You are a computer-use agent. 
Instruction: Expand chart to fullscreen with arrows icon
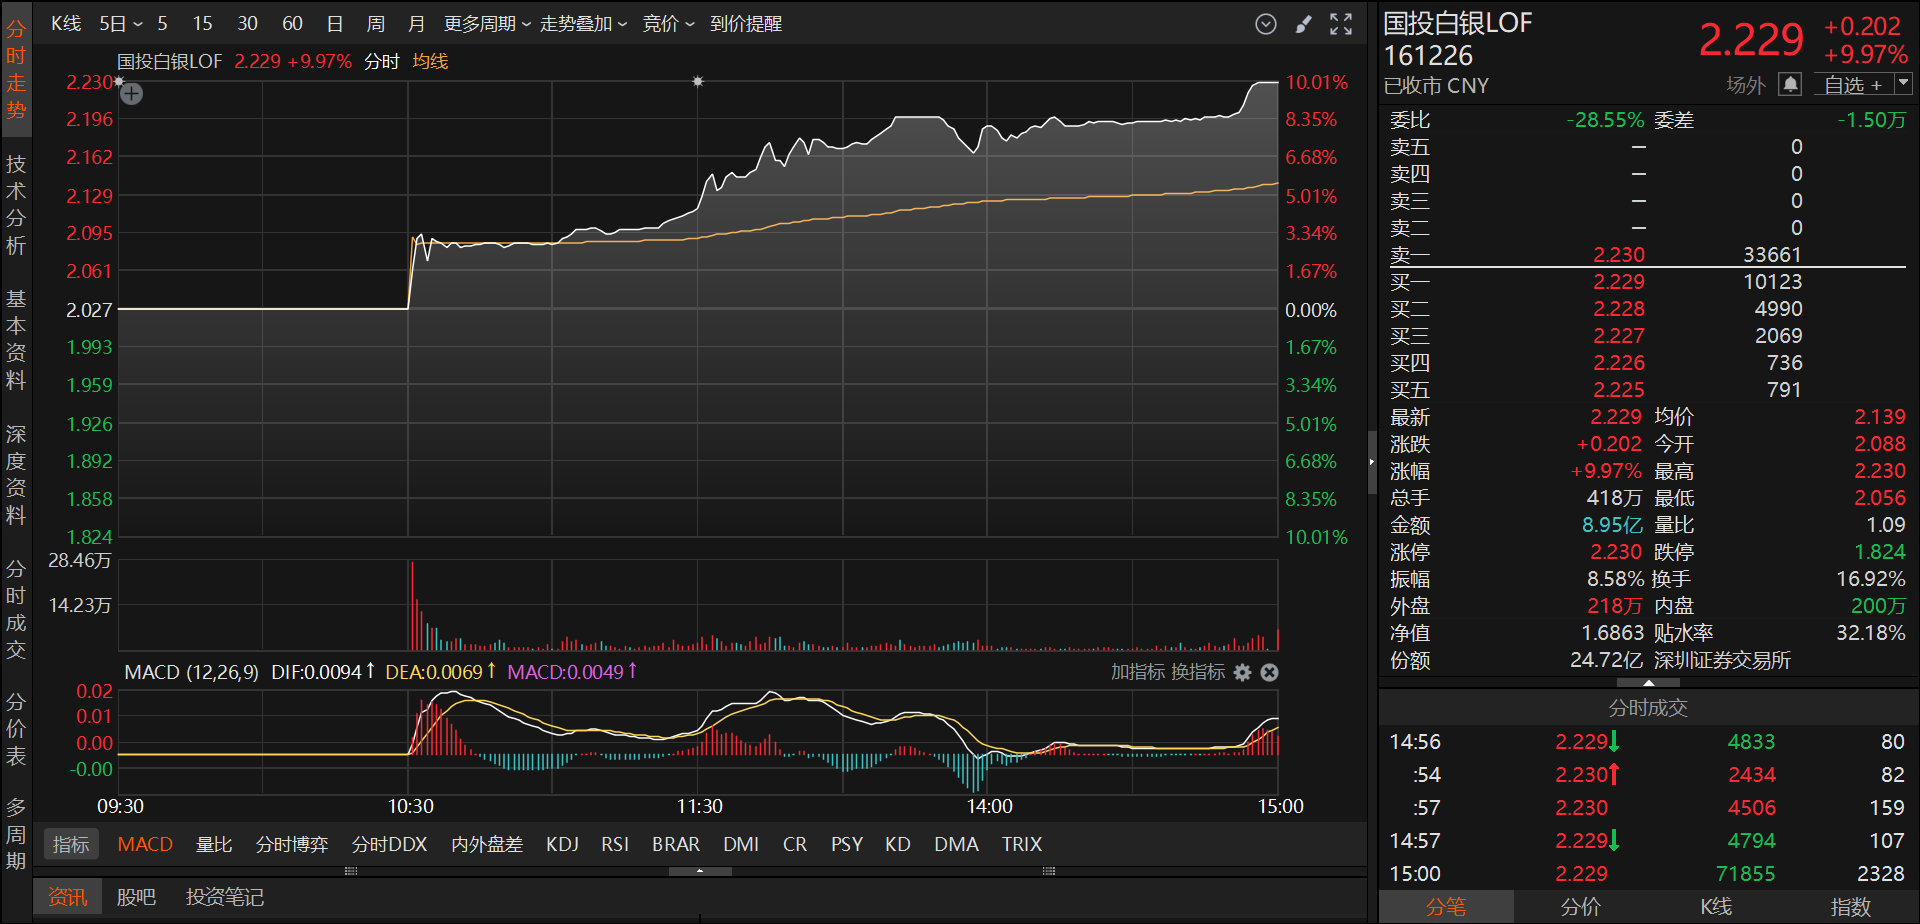tap(1341, 24)
